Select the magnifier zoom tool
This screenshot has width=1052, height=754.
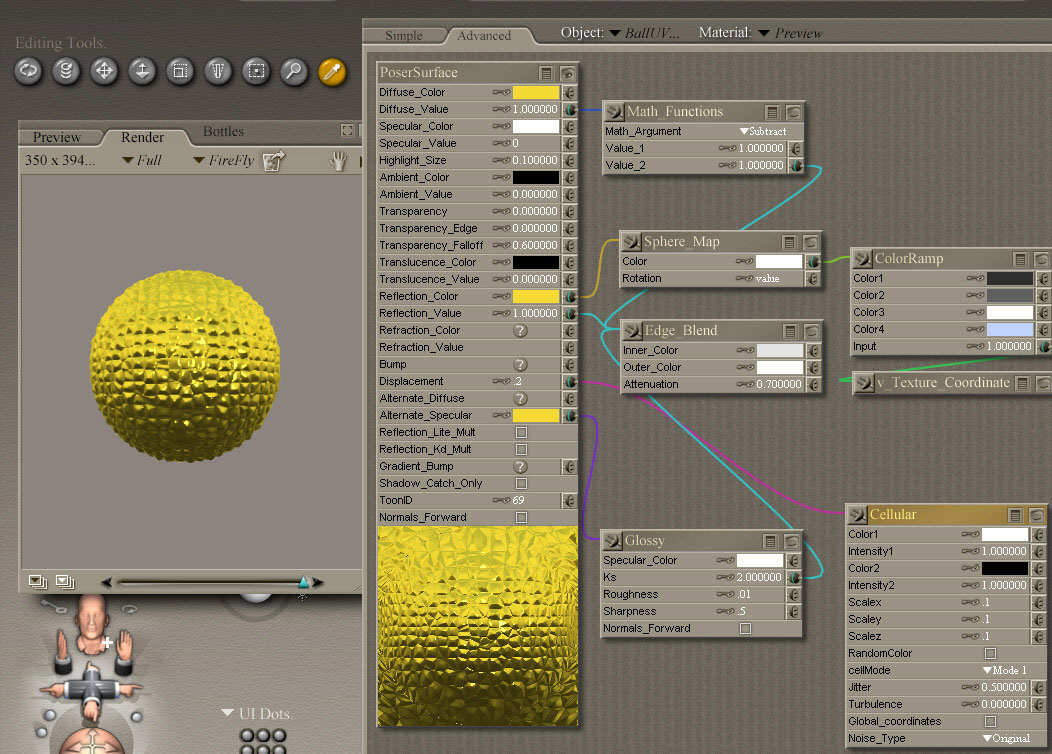pos(293,71)
